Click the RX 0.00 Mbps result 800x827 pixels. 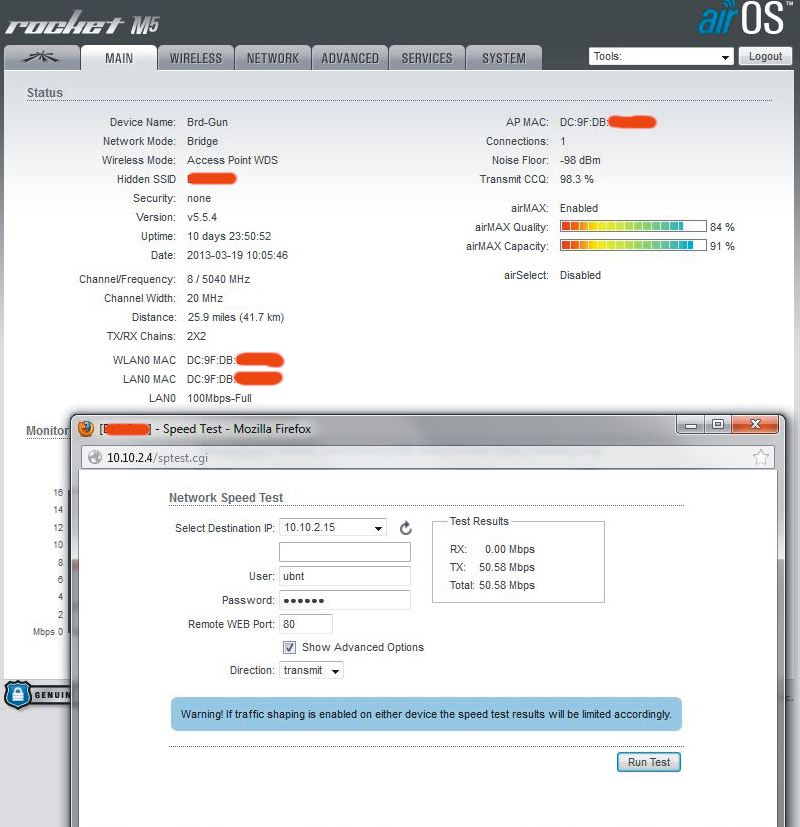509,549
